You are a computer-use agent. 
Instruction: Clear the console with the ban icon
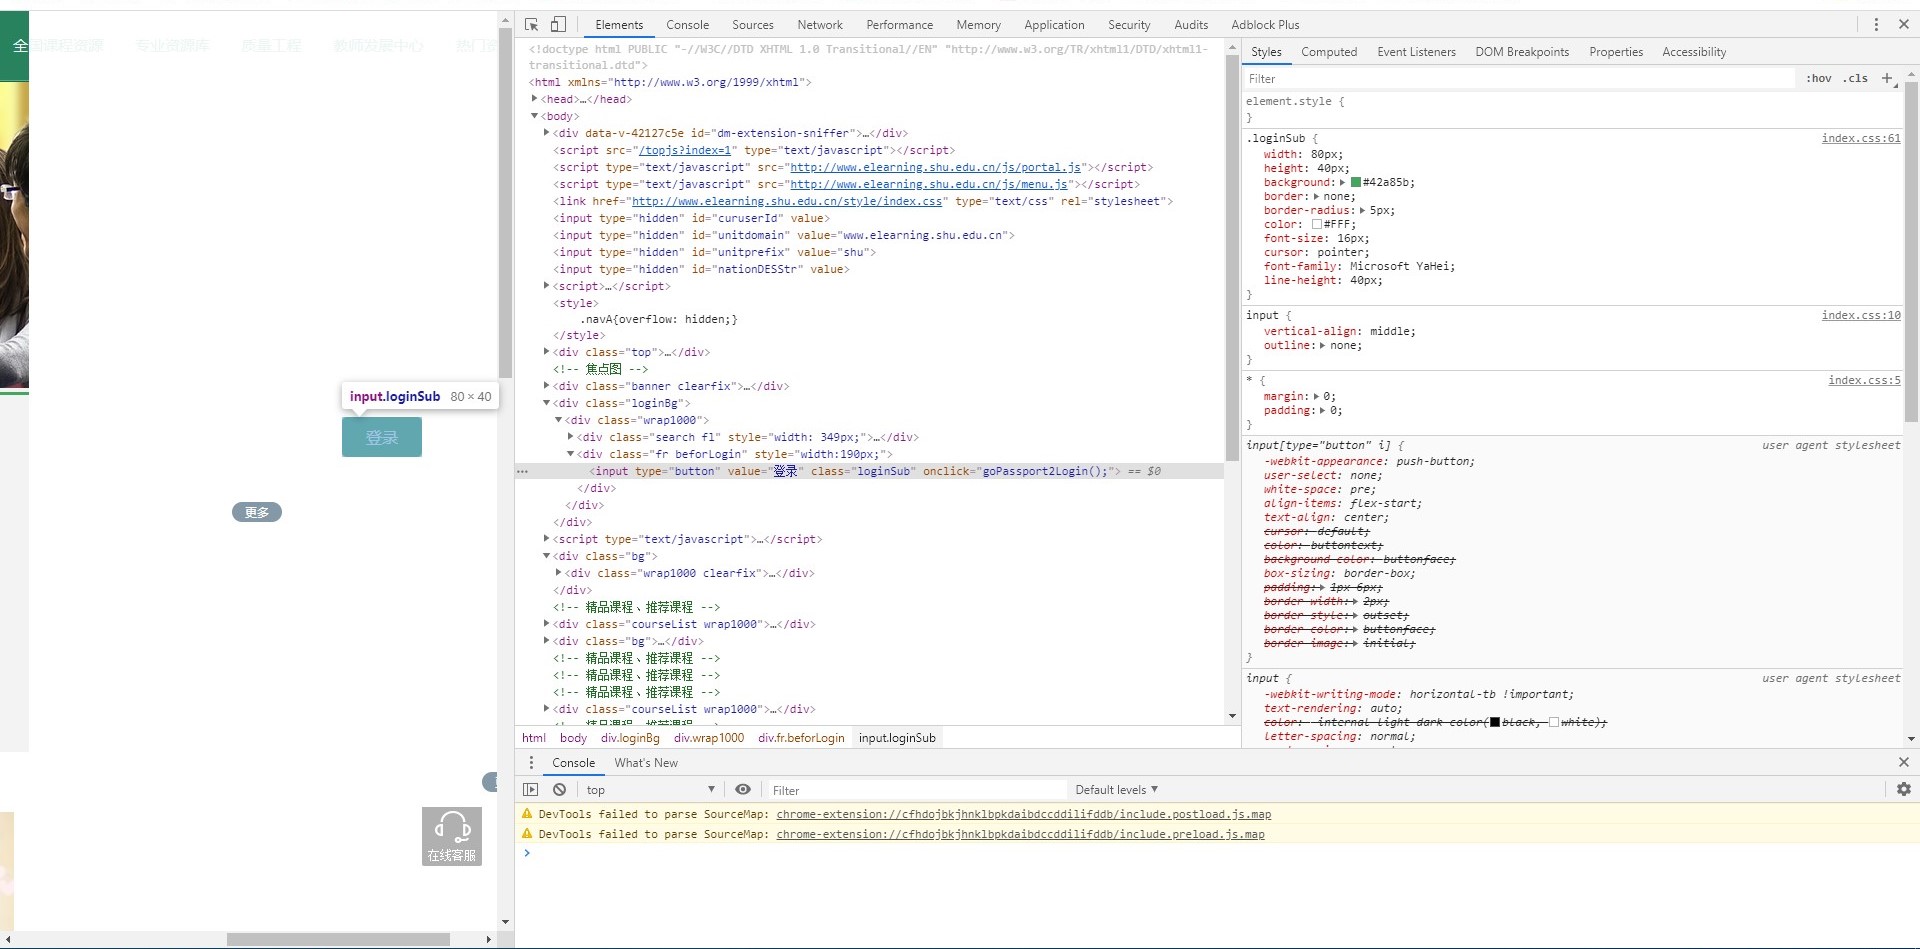click(x=560, y=789)
